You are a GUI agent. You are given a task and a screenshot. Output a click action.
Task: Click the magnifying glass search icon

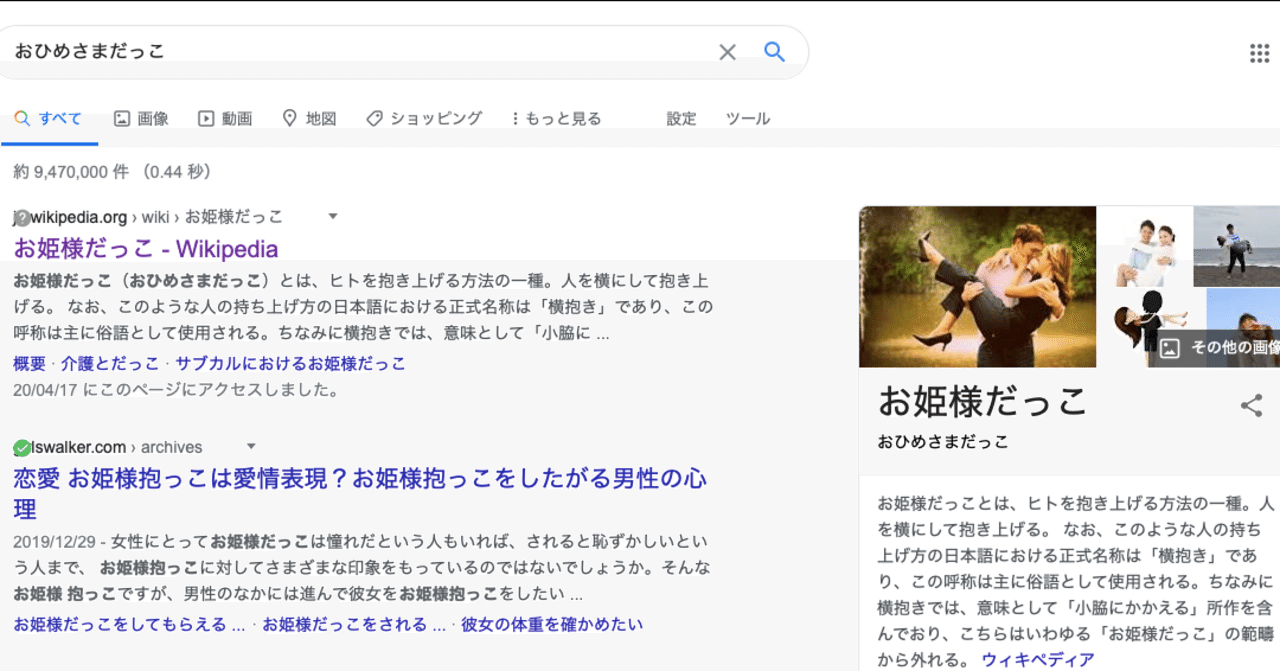pos(774,52)
